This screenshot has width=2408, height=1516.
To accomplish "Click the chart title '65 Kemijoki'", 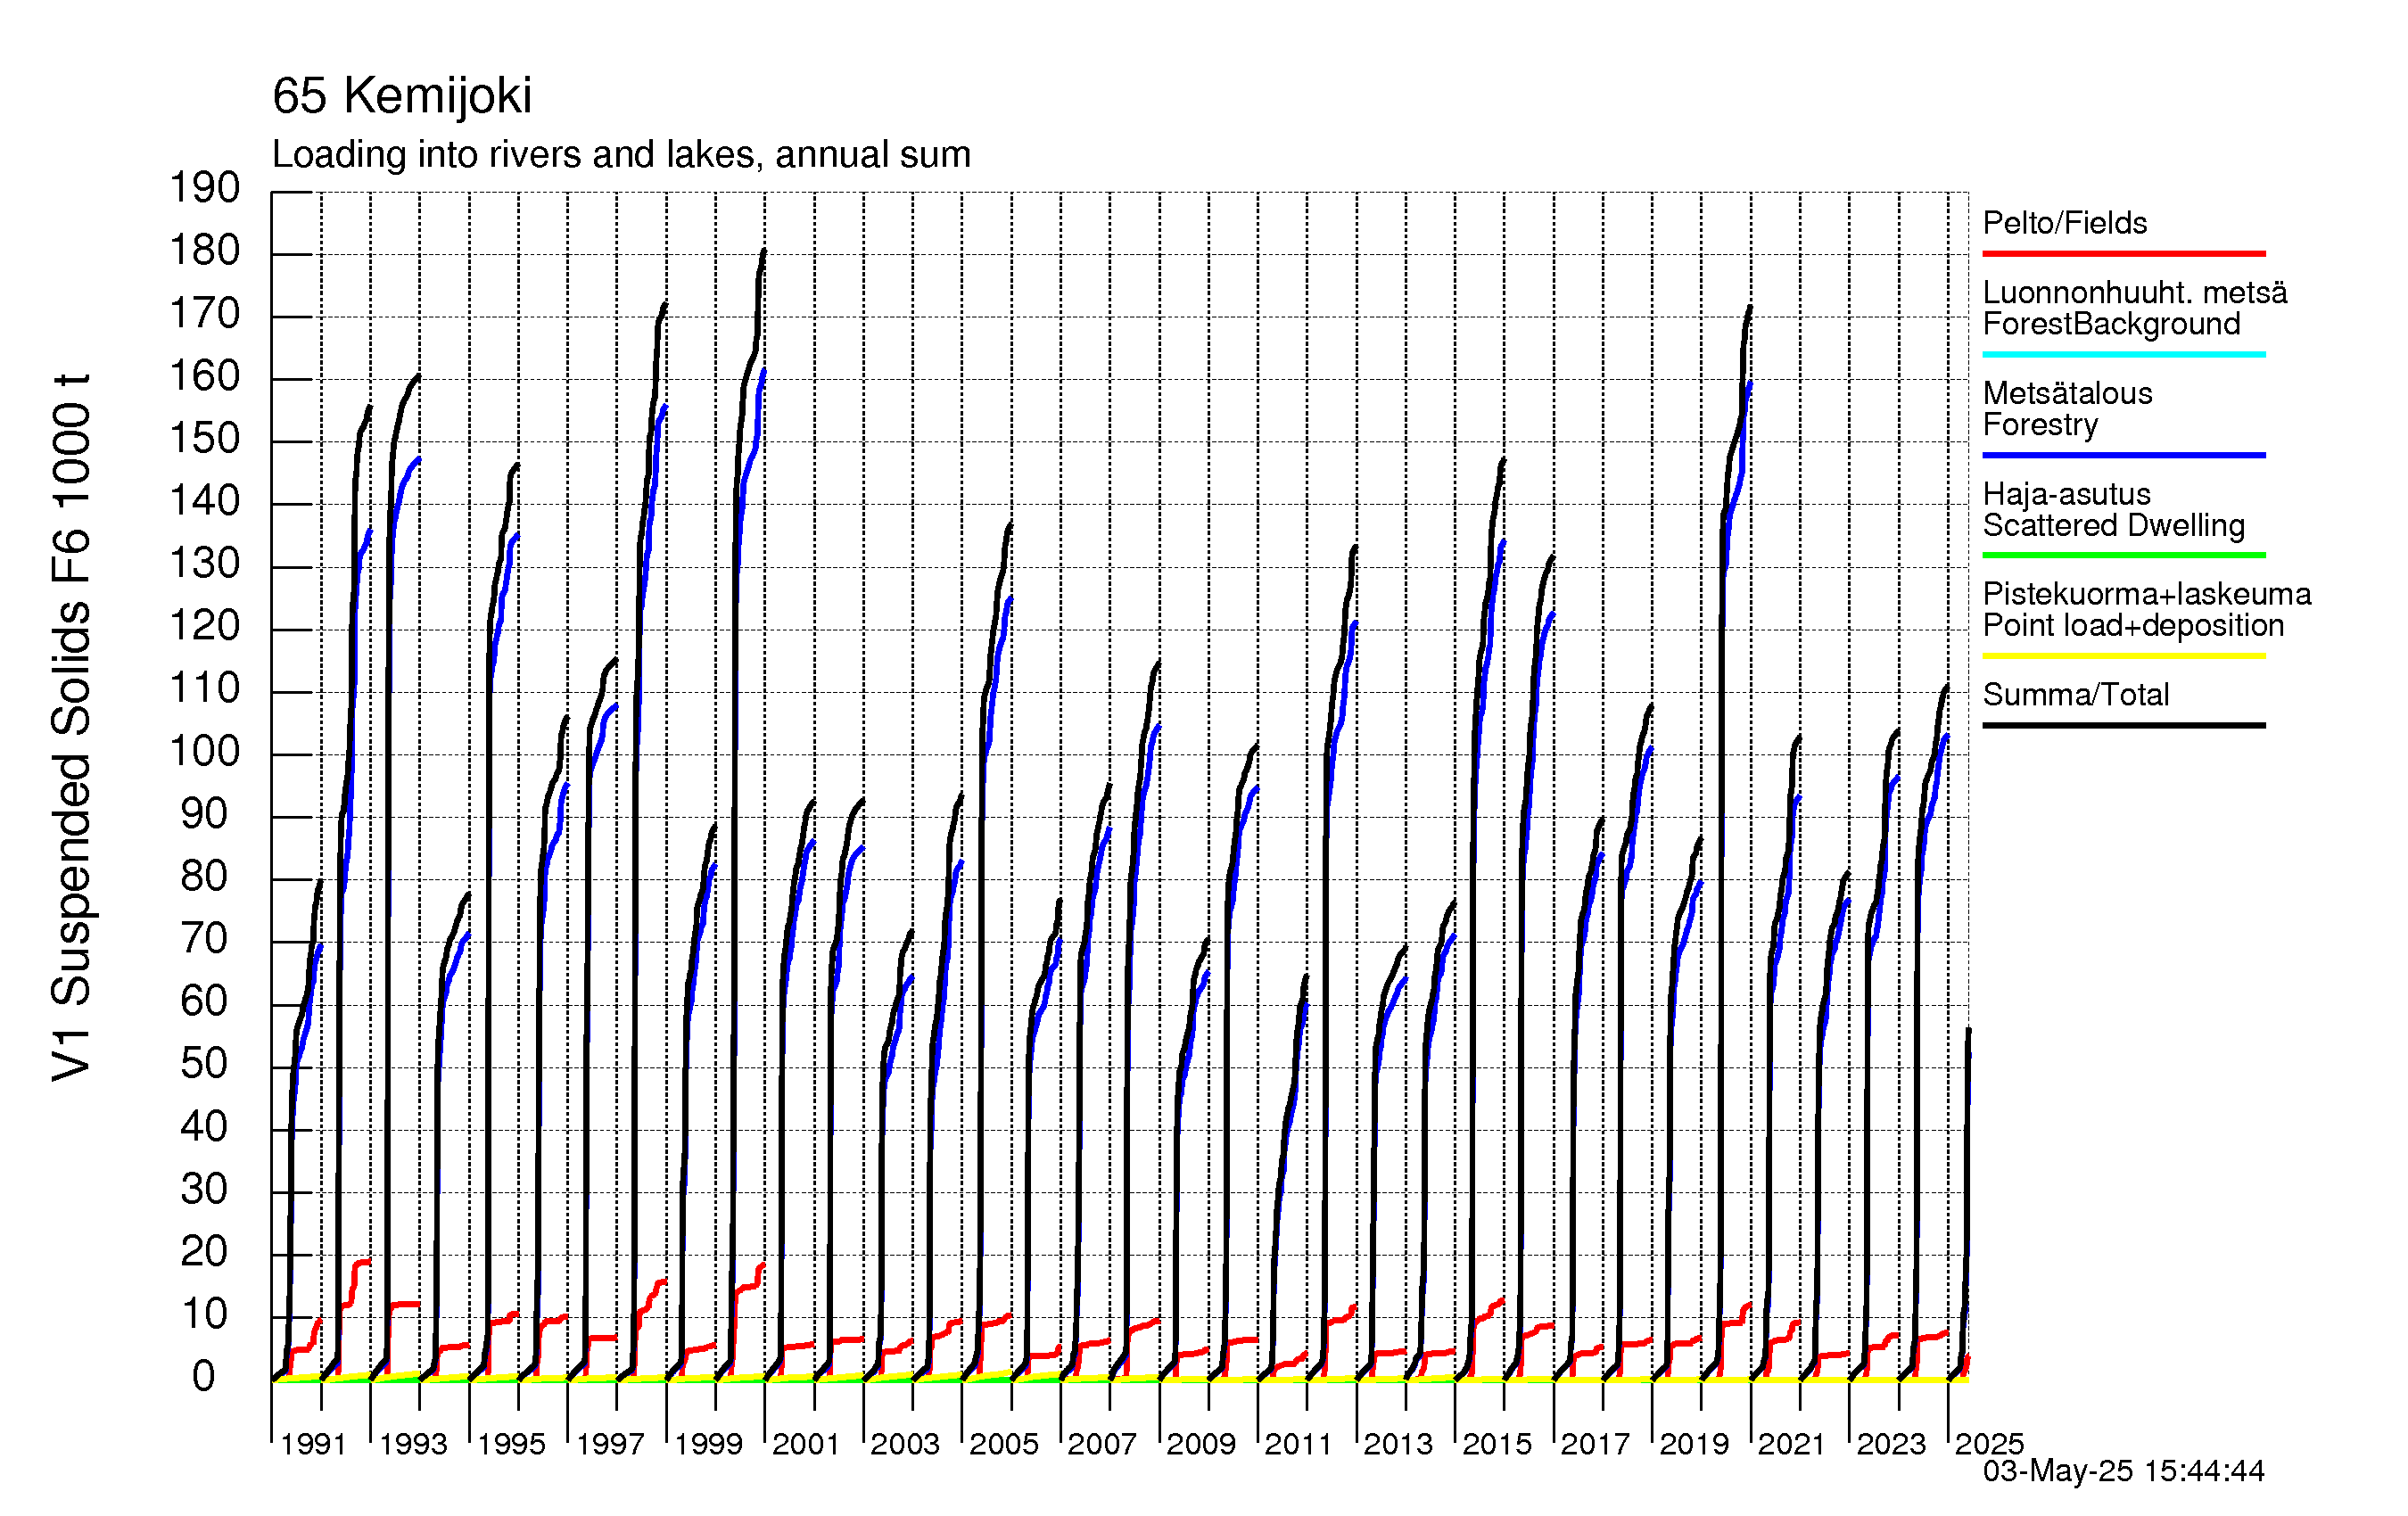I will (402, 97).
